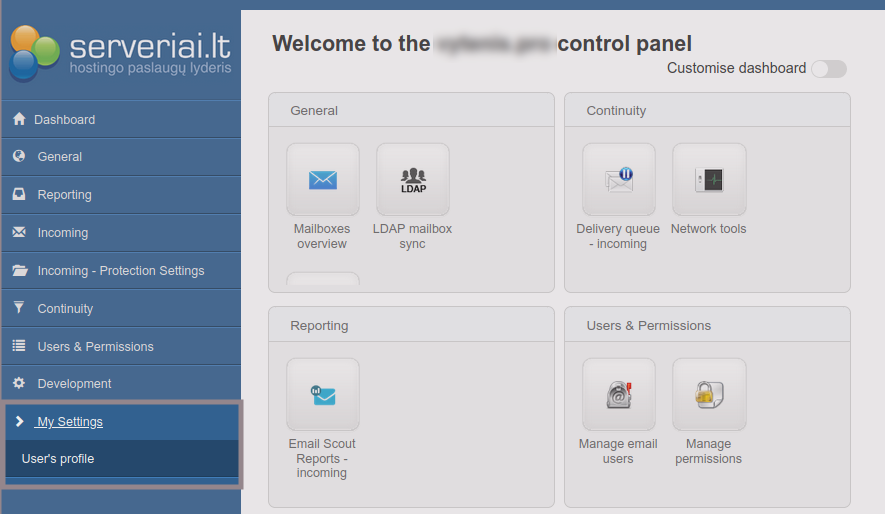Open the Continuity sidebar menu

[65, 309]
